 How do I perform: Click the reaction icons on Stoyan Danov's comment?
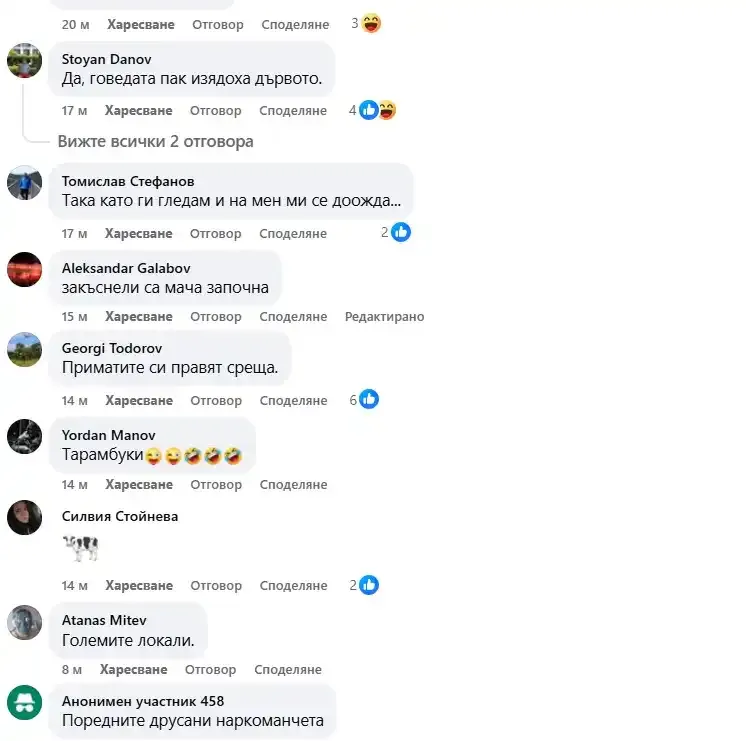pos(378,110)
